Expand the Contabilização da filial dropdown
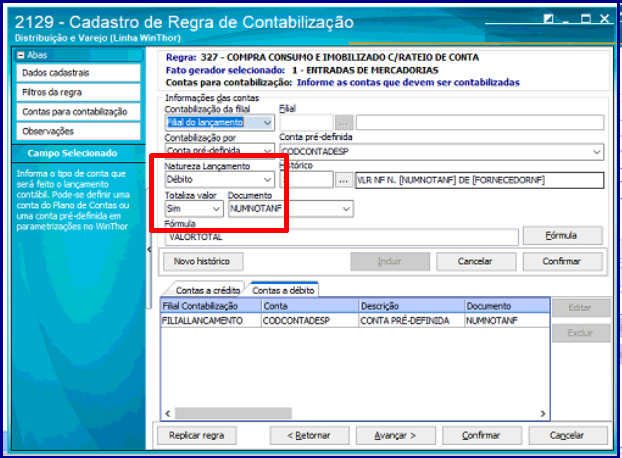 (268, 123)
